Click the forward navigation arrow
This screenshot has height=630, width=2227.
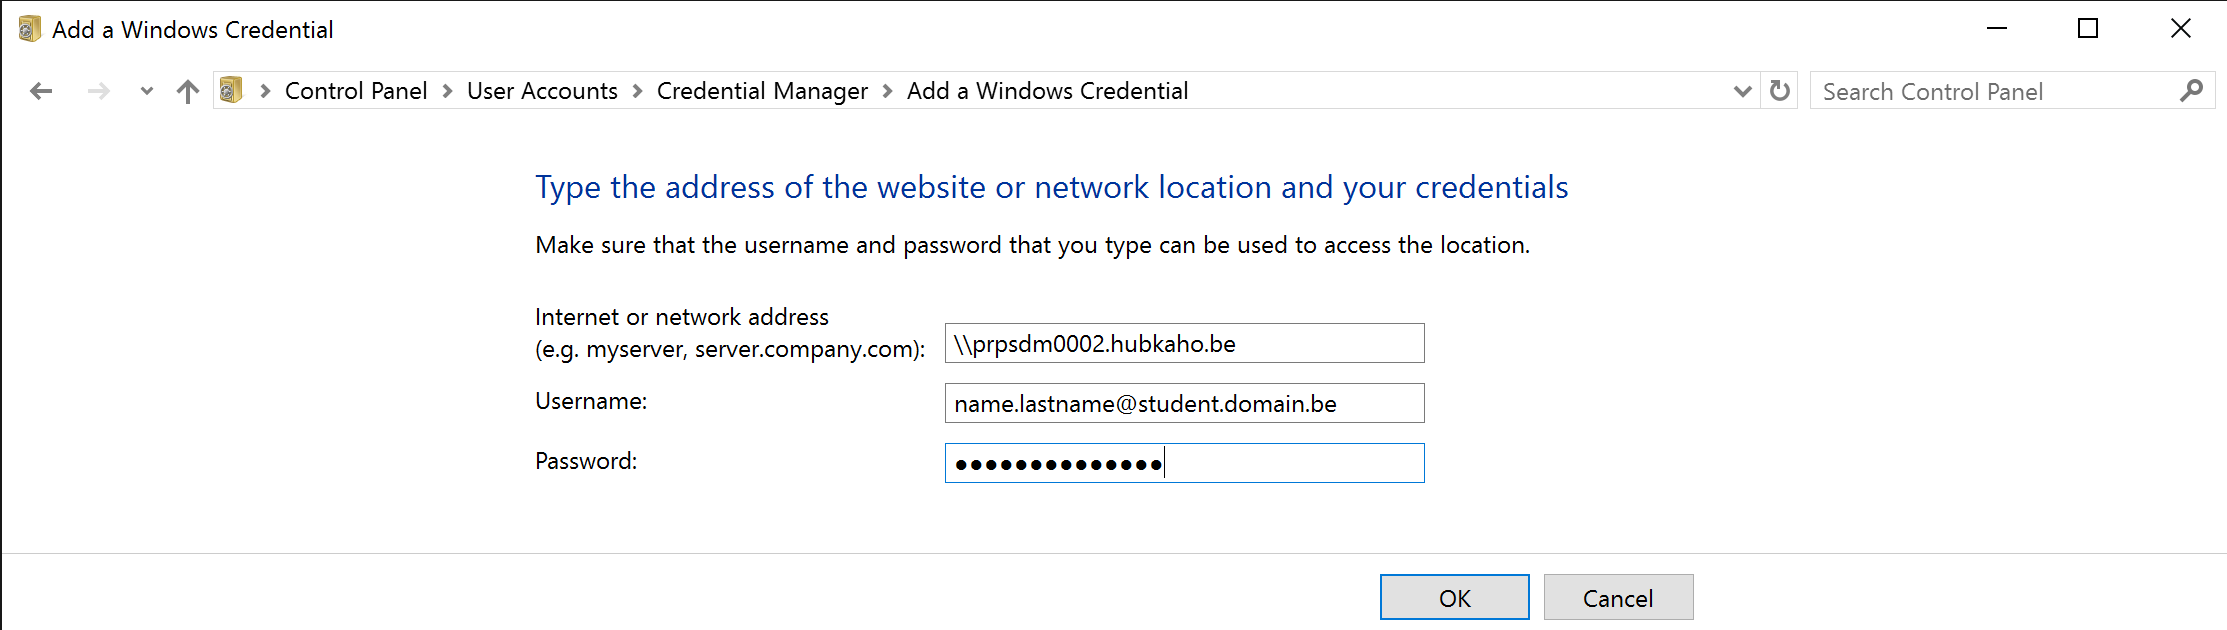click(98, 91)
